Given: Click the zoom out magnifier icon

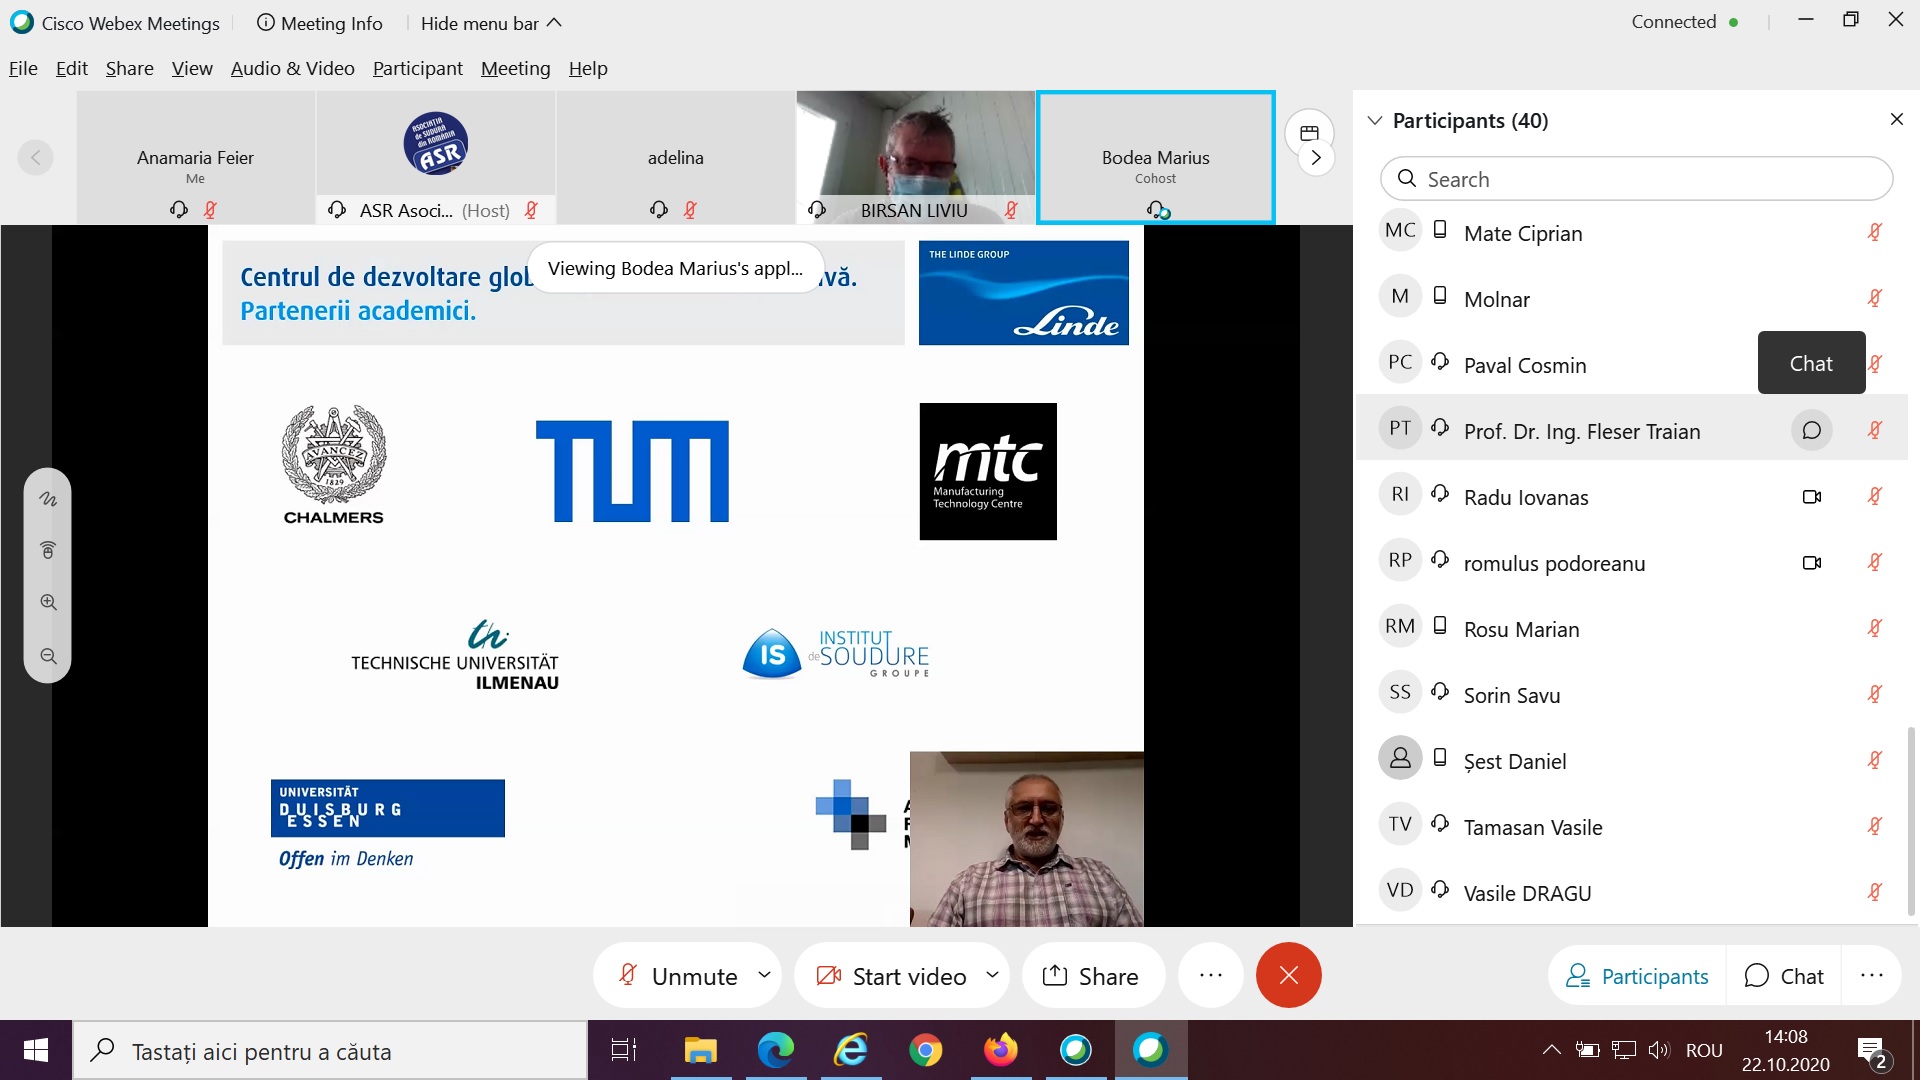Looking at the screenshot, I should 48,656.
